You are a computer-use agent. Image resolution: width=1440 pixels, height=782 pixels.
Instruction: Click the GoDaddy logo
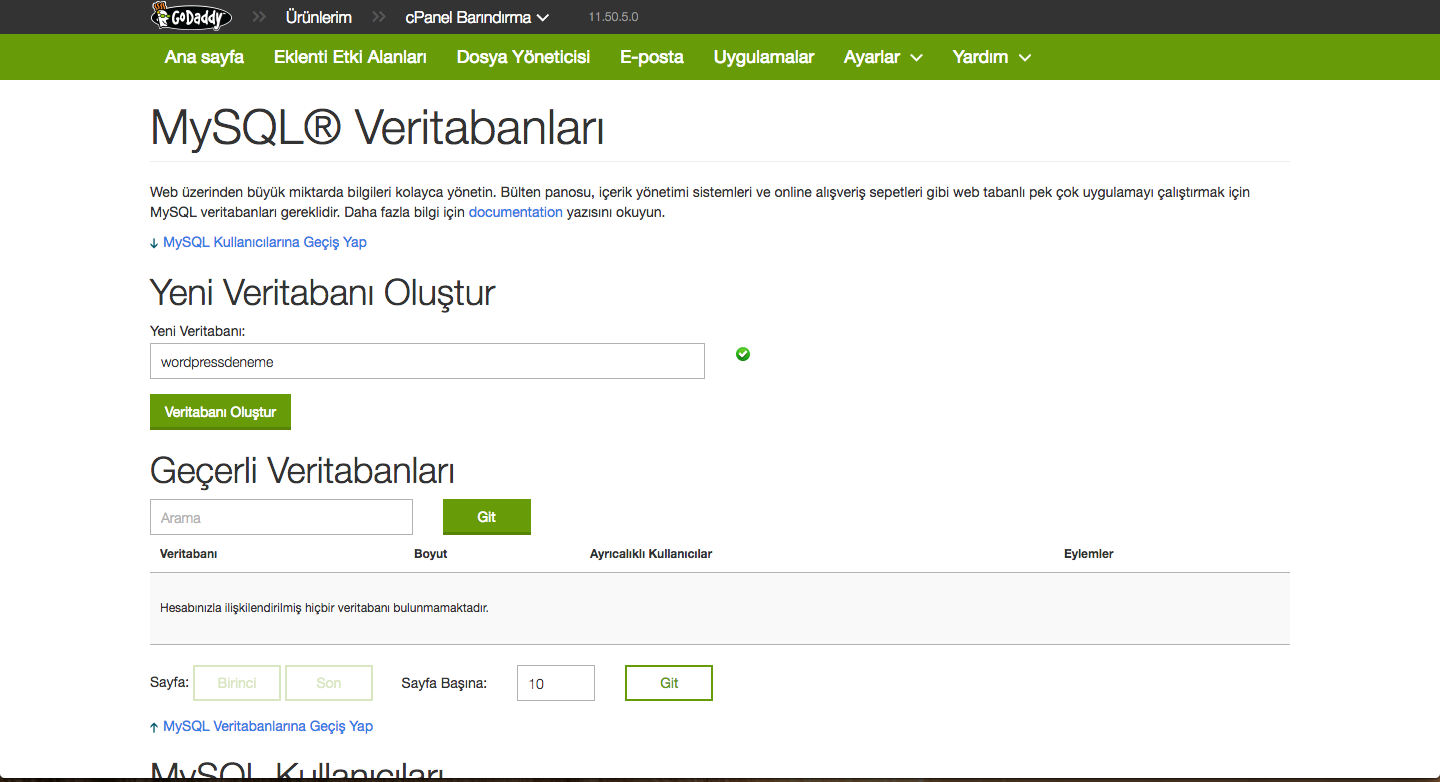coord(191,16)
